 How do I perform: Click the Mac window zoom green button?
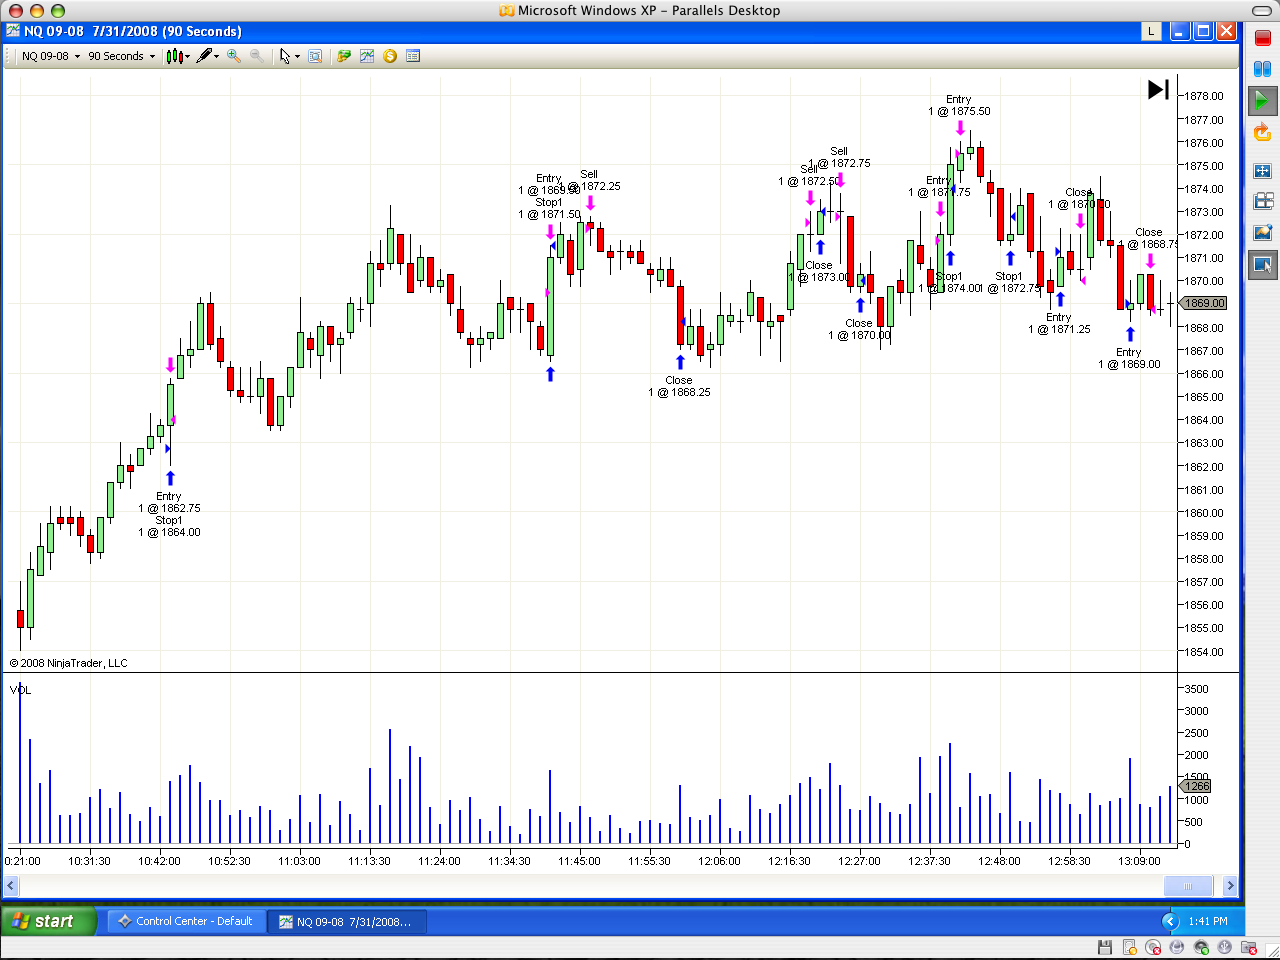pos(58,10)
